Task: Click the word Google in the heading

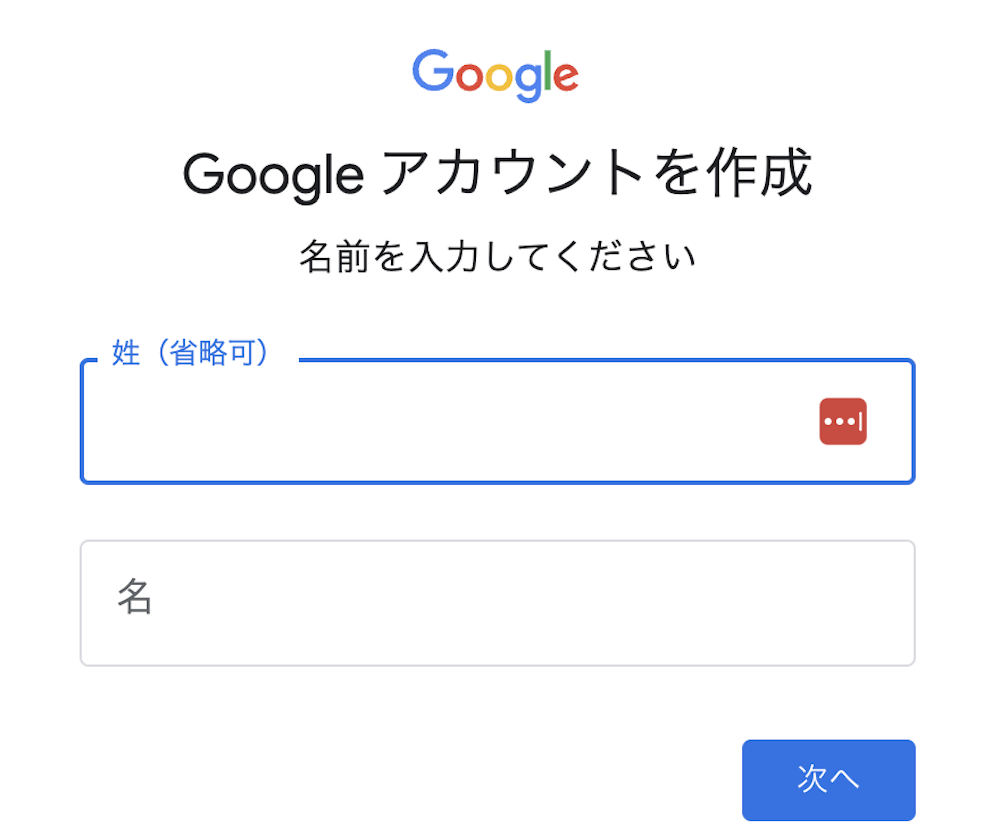Action: [273, 176]
